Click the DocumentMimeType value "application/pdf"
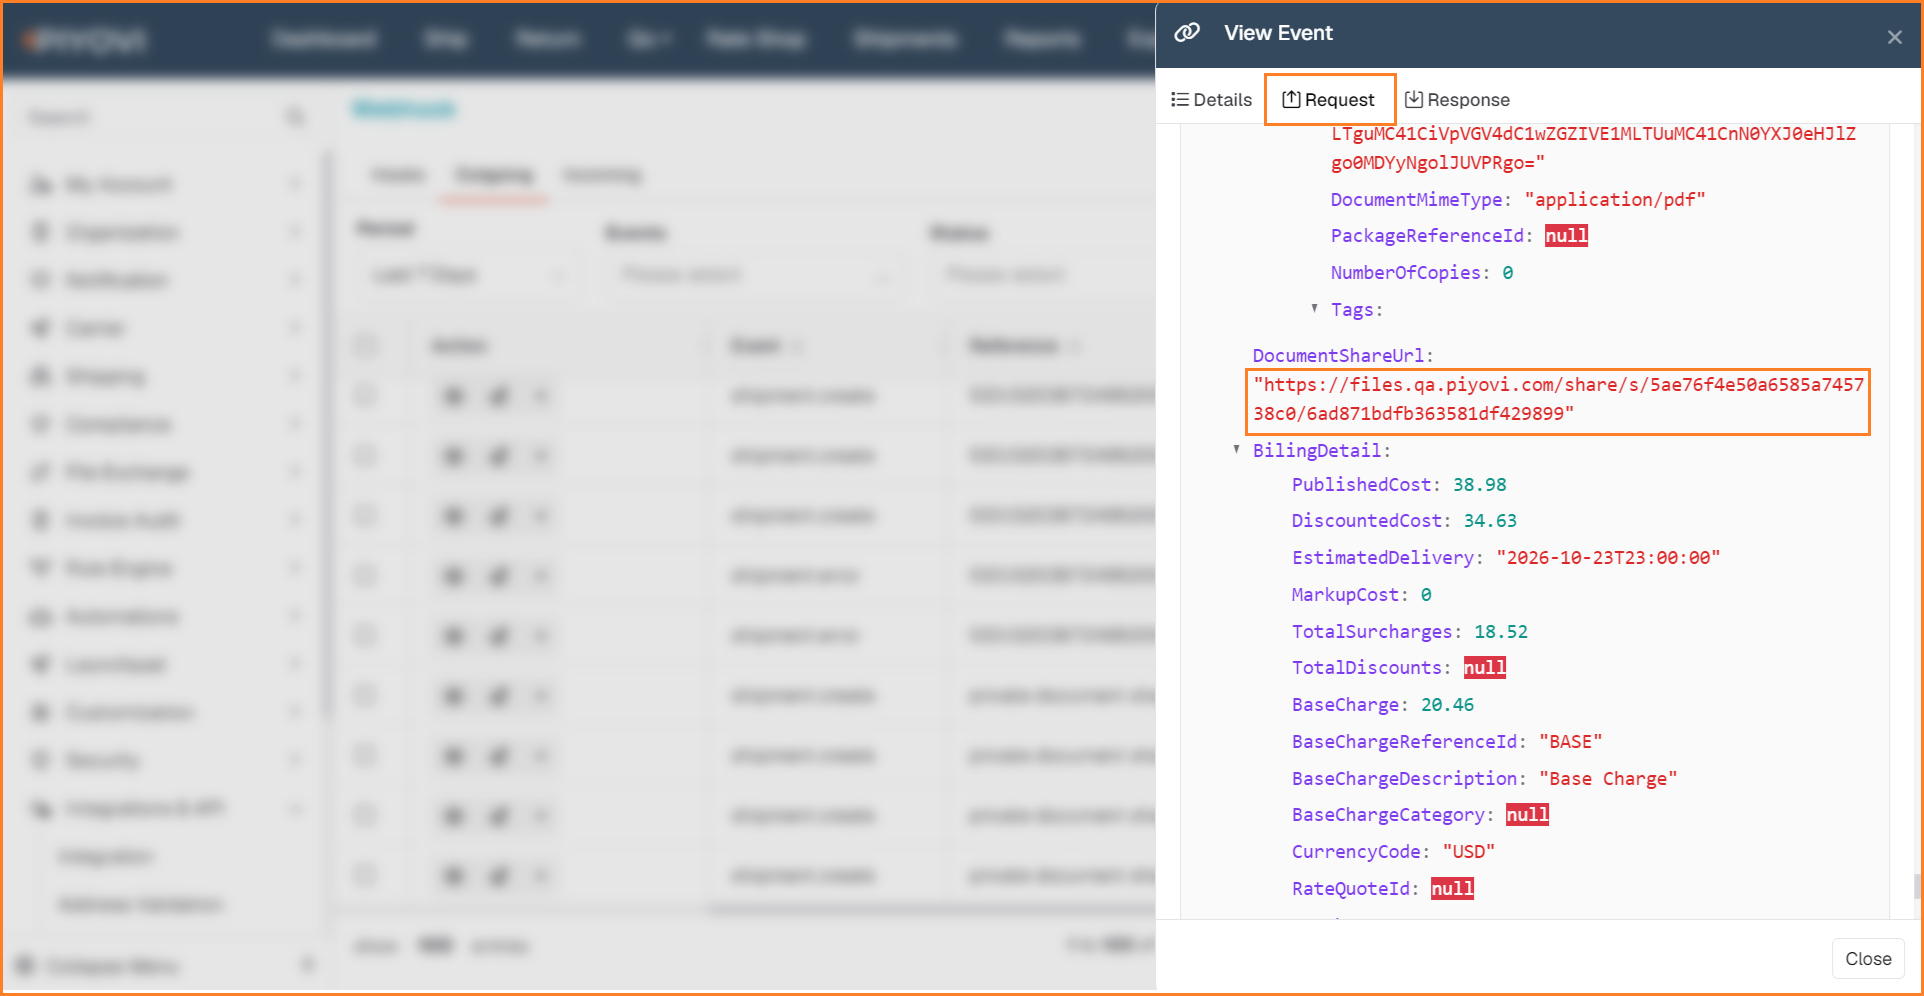 coord(1614,200)
